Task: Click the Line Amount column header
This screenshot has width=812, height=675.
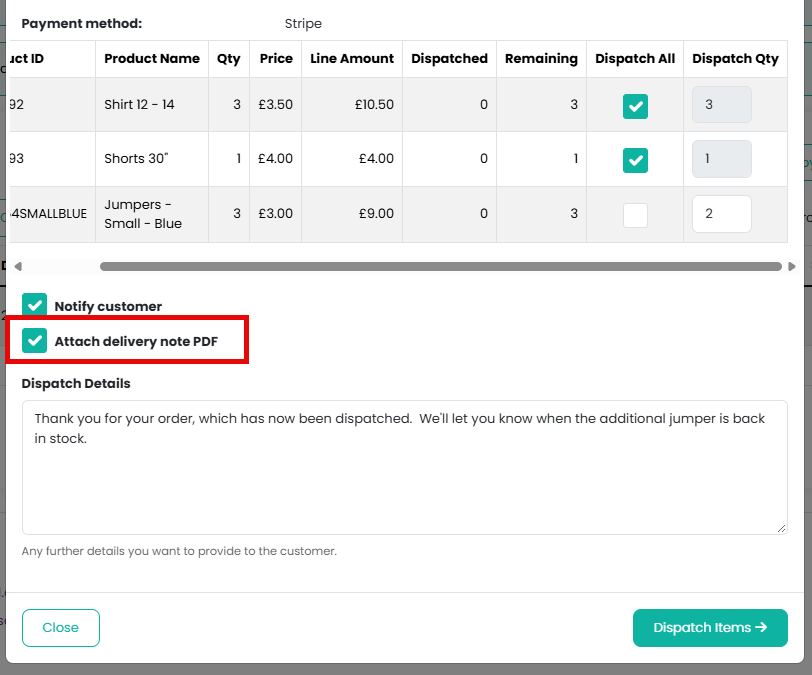Action: [352, 59]
